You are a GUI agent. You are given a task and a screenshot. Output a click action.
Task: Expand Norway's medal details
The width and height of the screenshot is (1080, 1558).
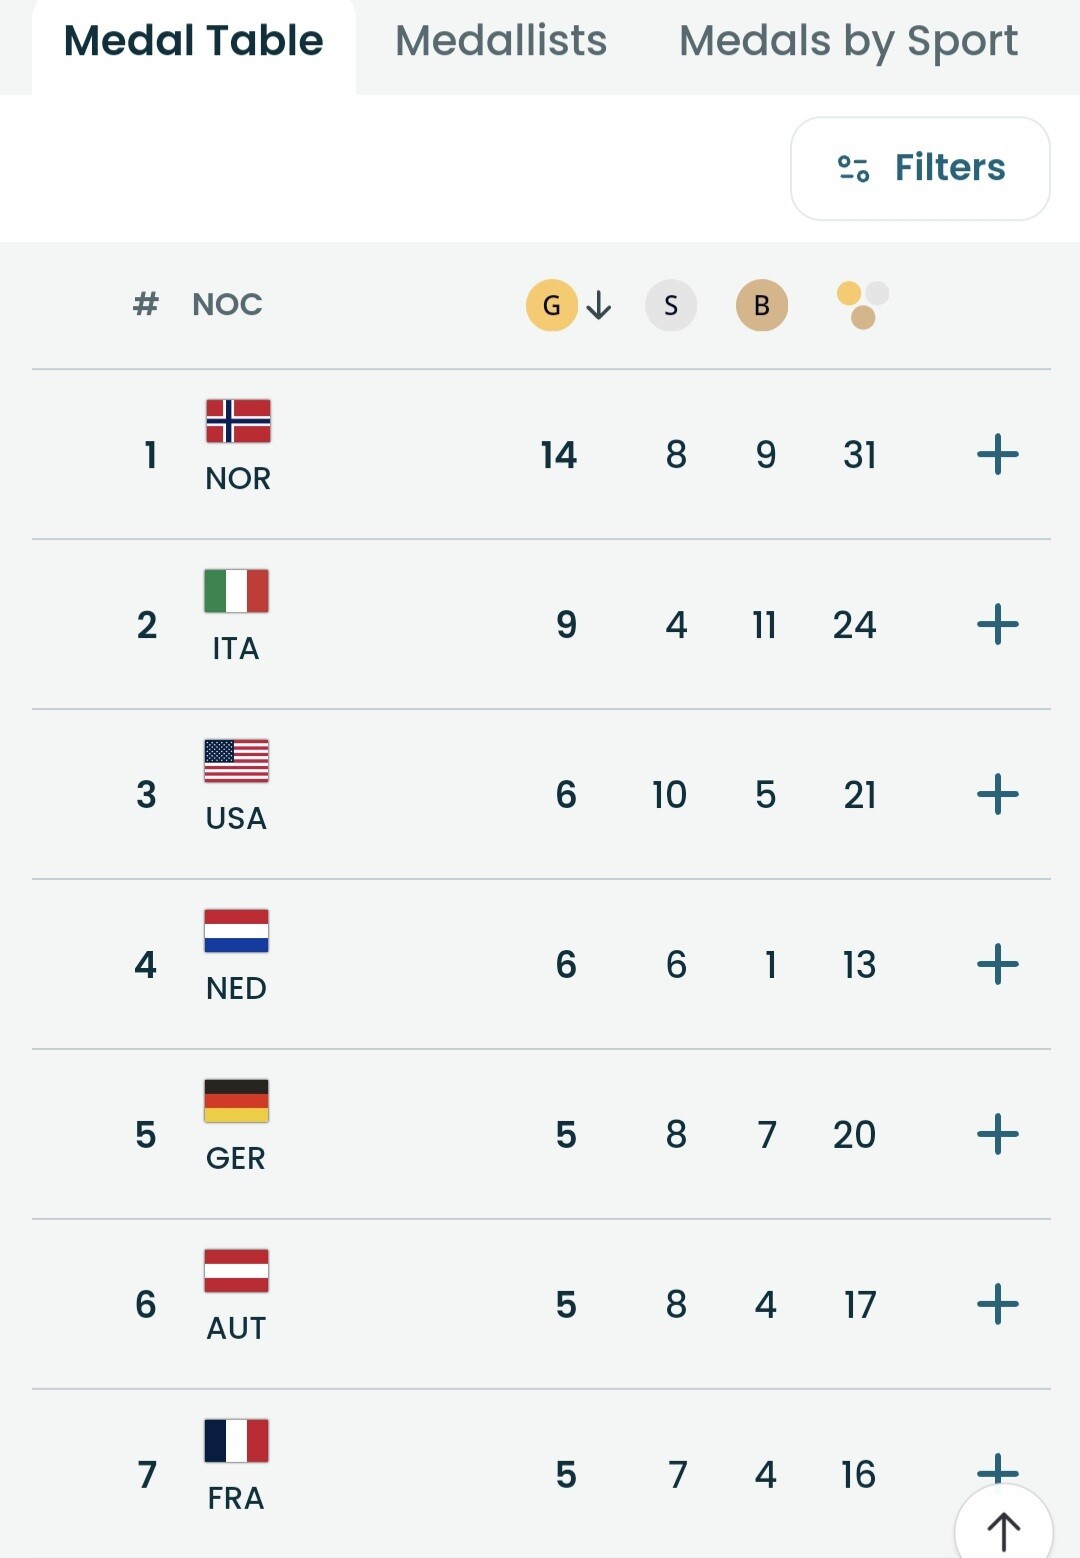pyautogui.click(x=997, y=455)
